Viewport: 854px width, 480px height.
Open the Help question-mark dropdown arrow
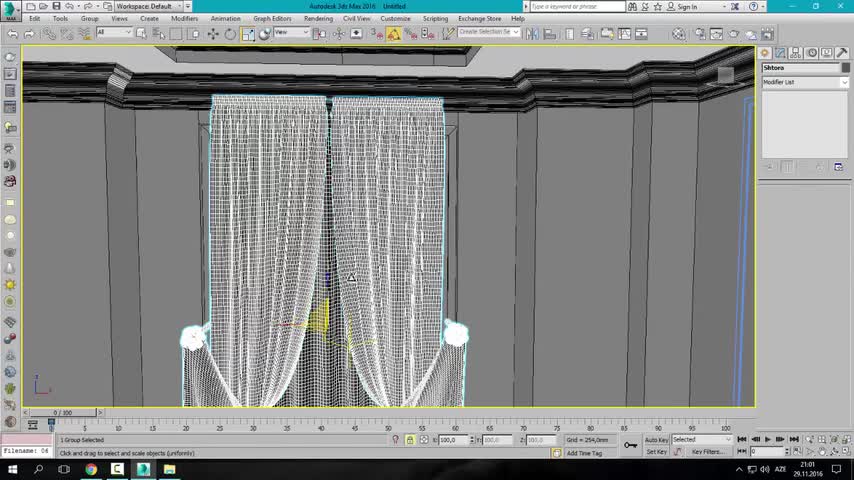click(762, 7)
